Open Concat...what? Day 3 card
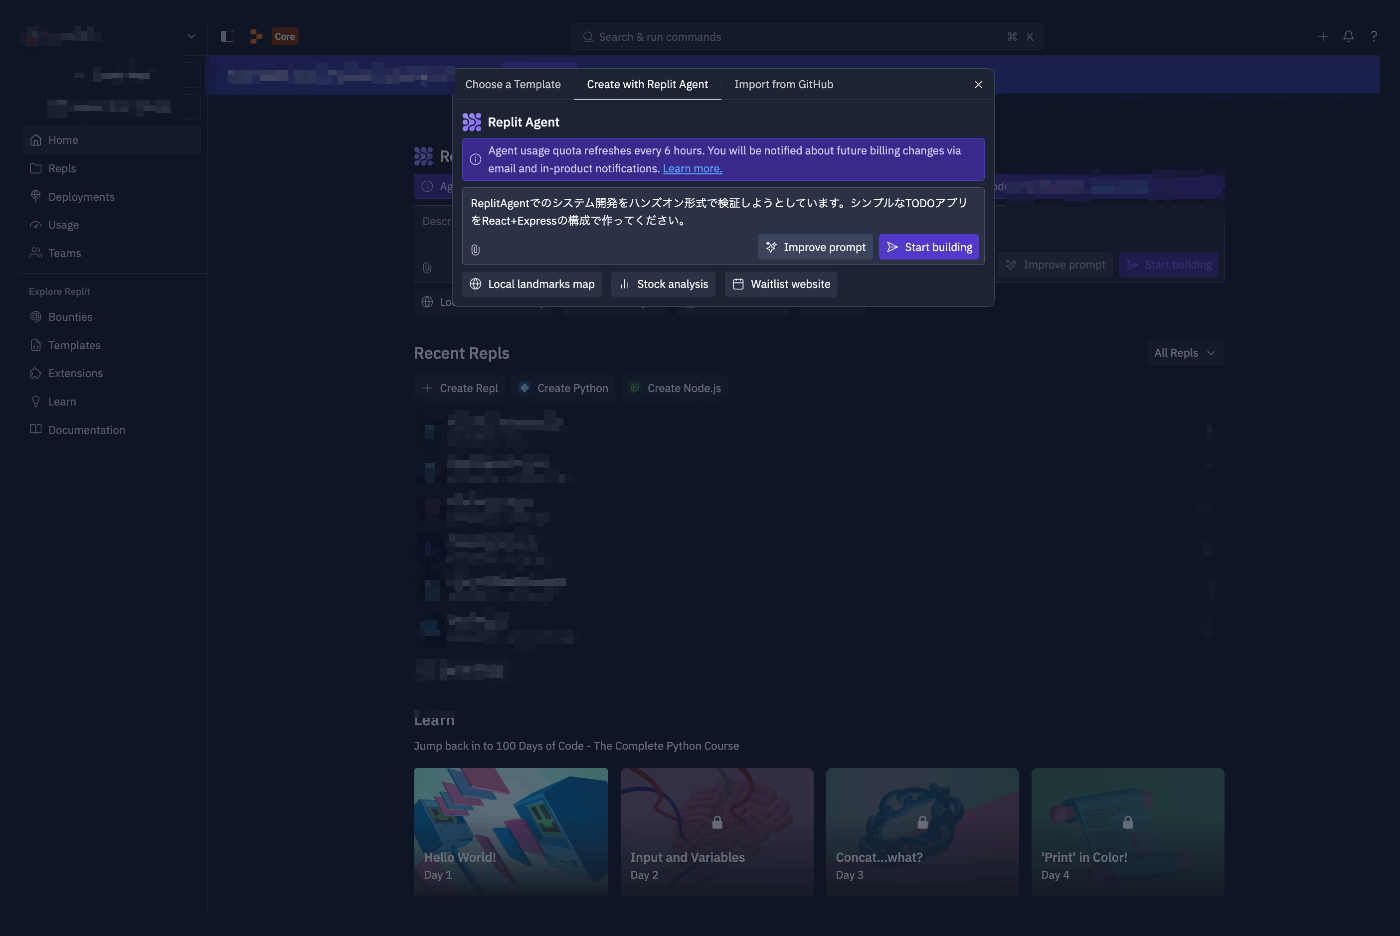1400x936 pixels. tap(922, 832)
